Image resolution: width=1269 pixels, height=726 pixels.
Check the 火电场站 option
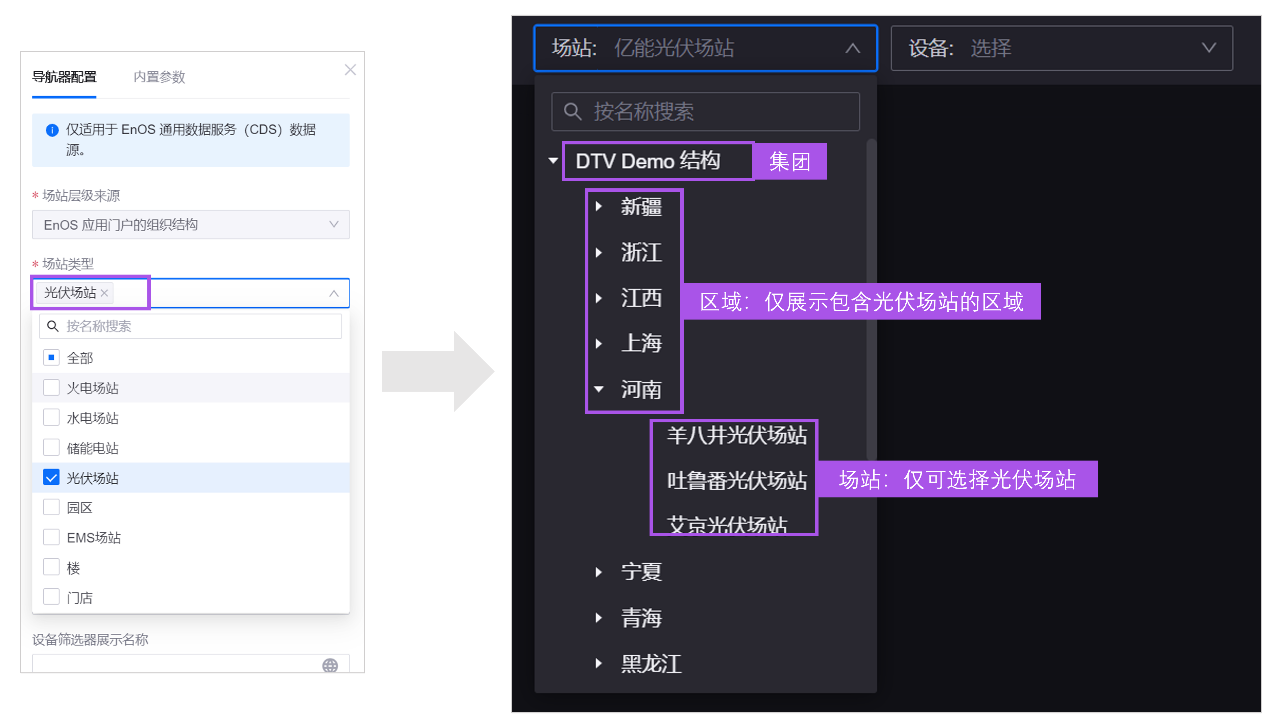tap(52, 388)
